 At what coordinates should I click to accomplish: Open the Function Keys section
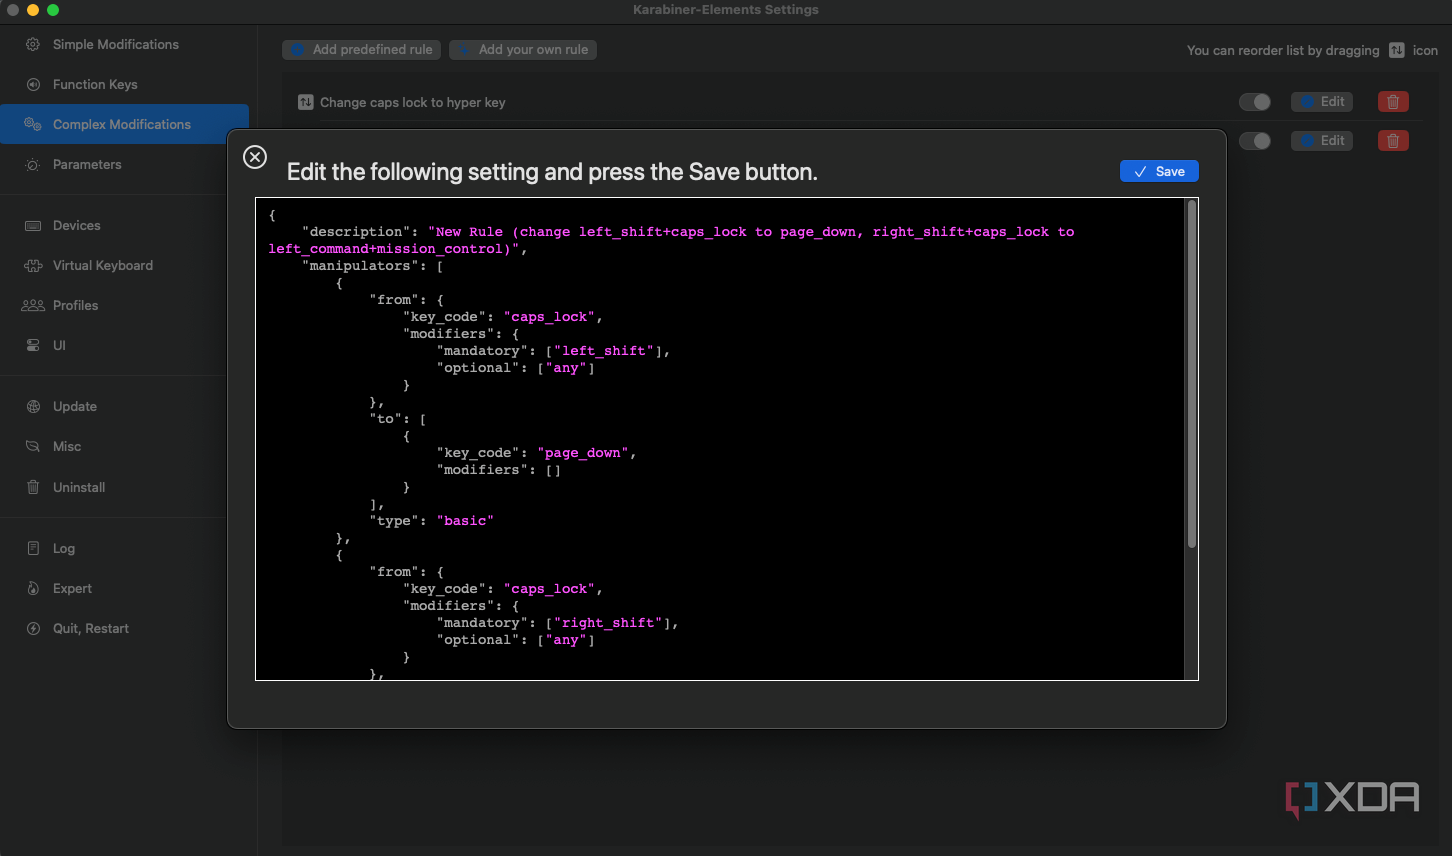click(x=124, y=84)
